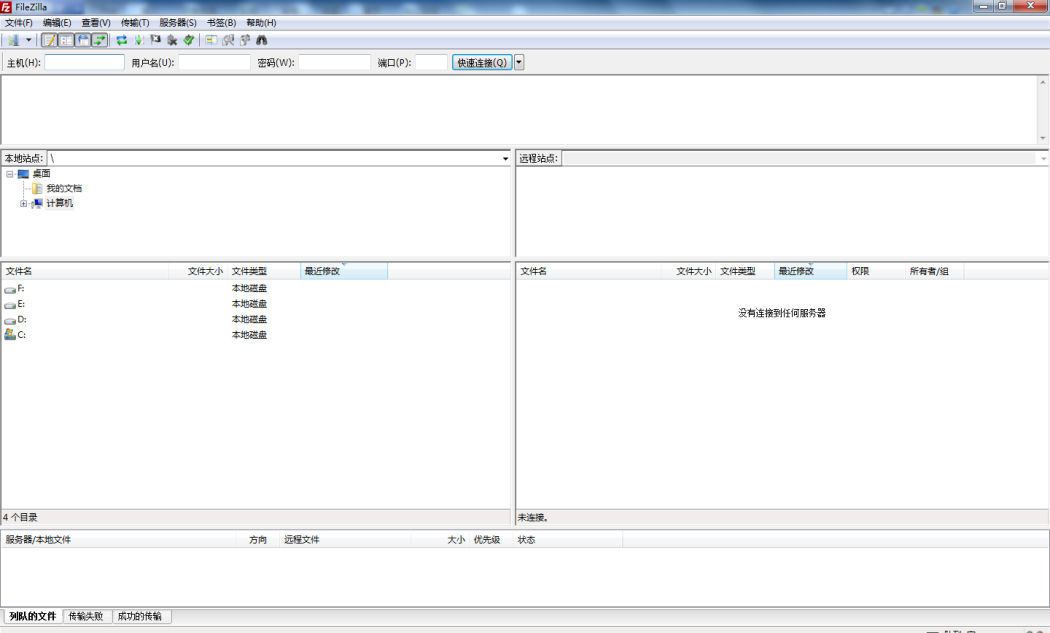Sort local list by 文件大小 column
This screenshot has width=1050, height=633.
pyautogui.click(x=198, y=271)
